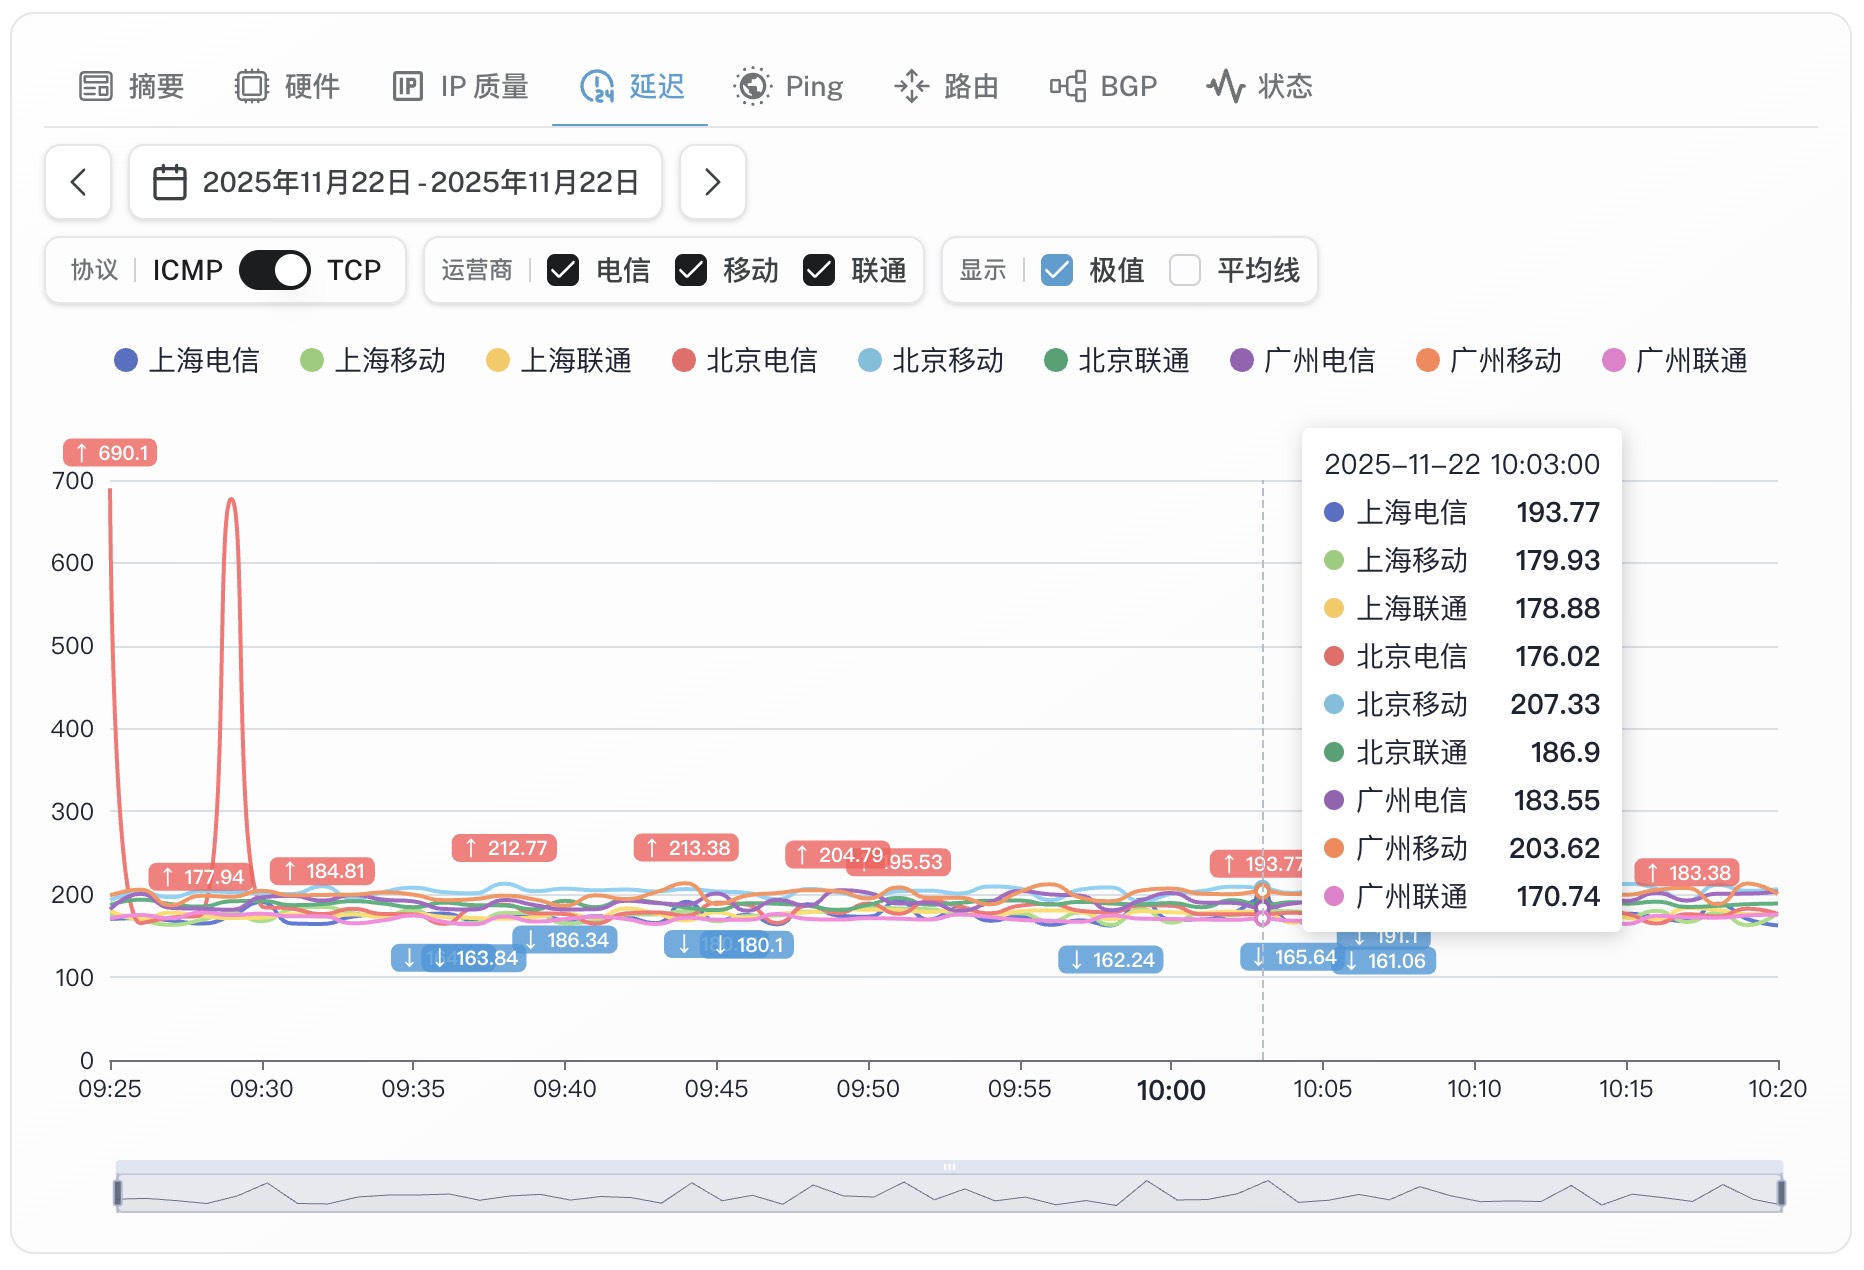
Task: Go to previous date with left chevron
Action: 78,182
